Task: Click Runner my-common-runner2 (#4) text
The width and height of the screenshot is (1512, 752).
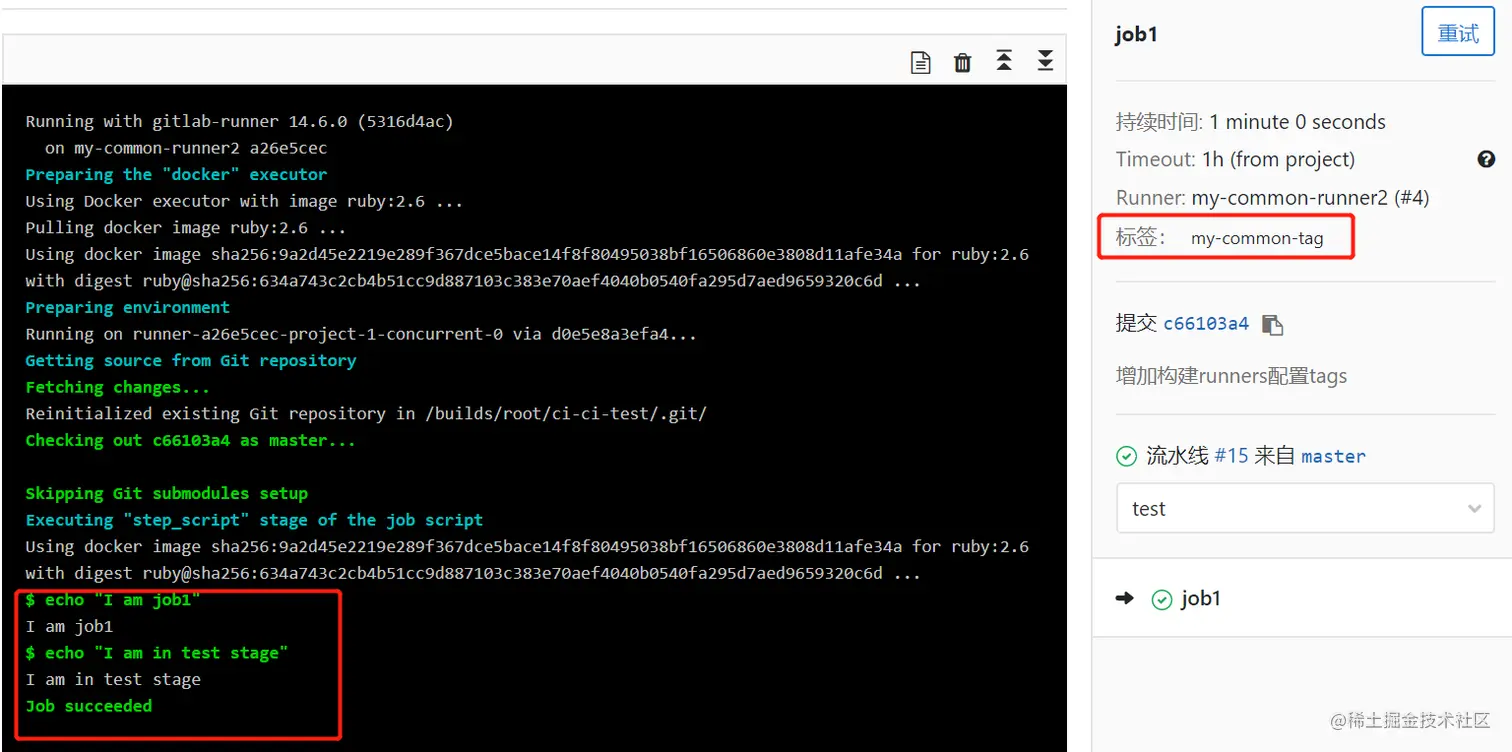Action: (x=1273, y=198)
